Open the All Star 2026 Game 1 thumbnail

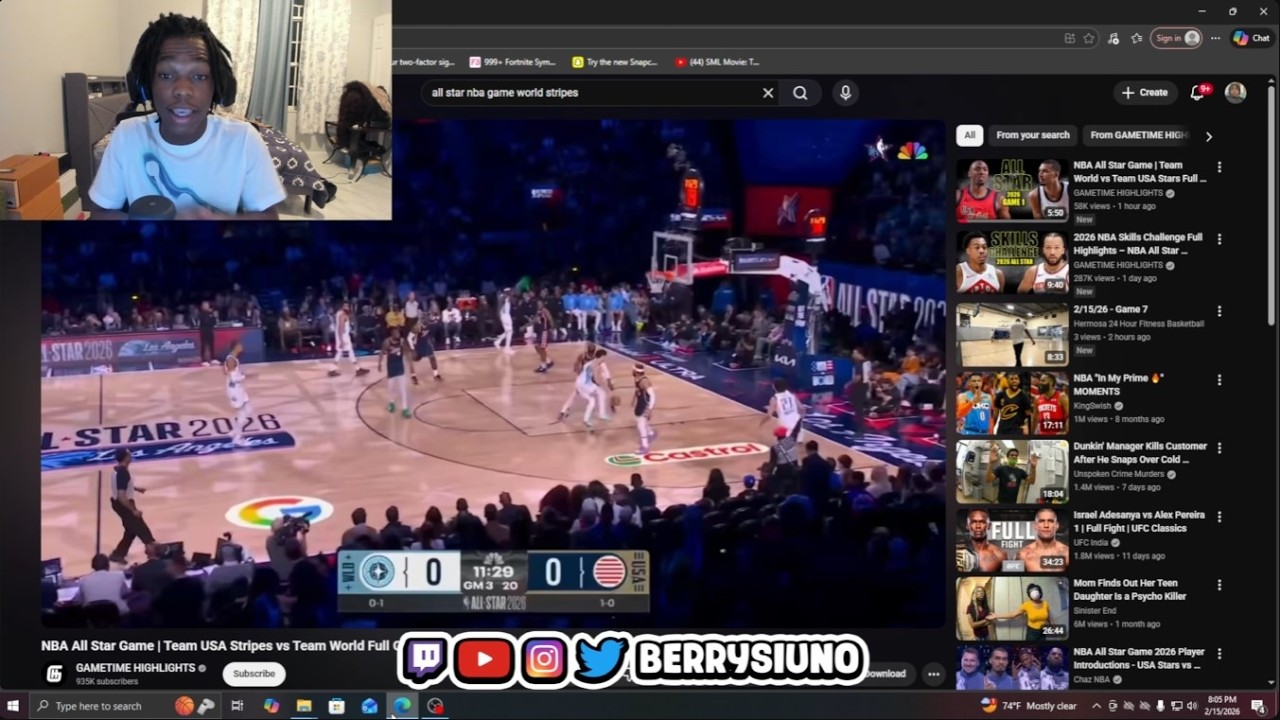(1012, 190)
